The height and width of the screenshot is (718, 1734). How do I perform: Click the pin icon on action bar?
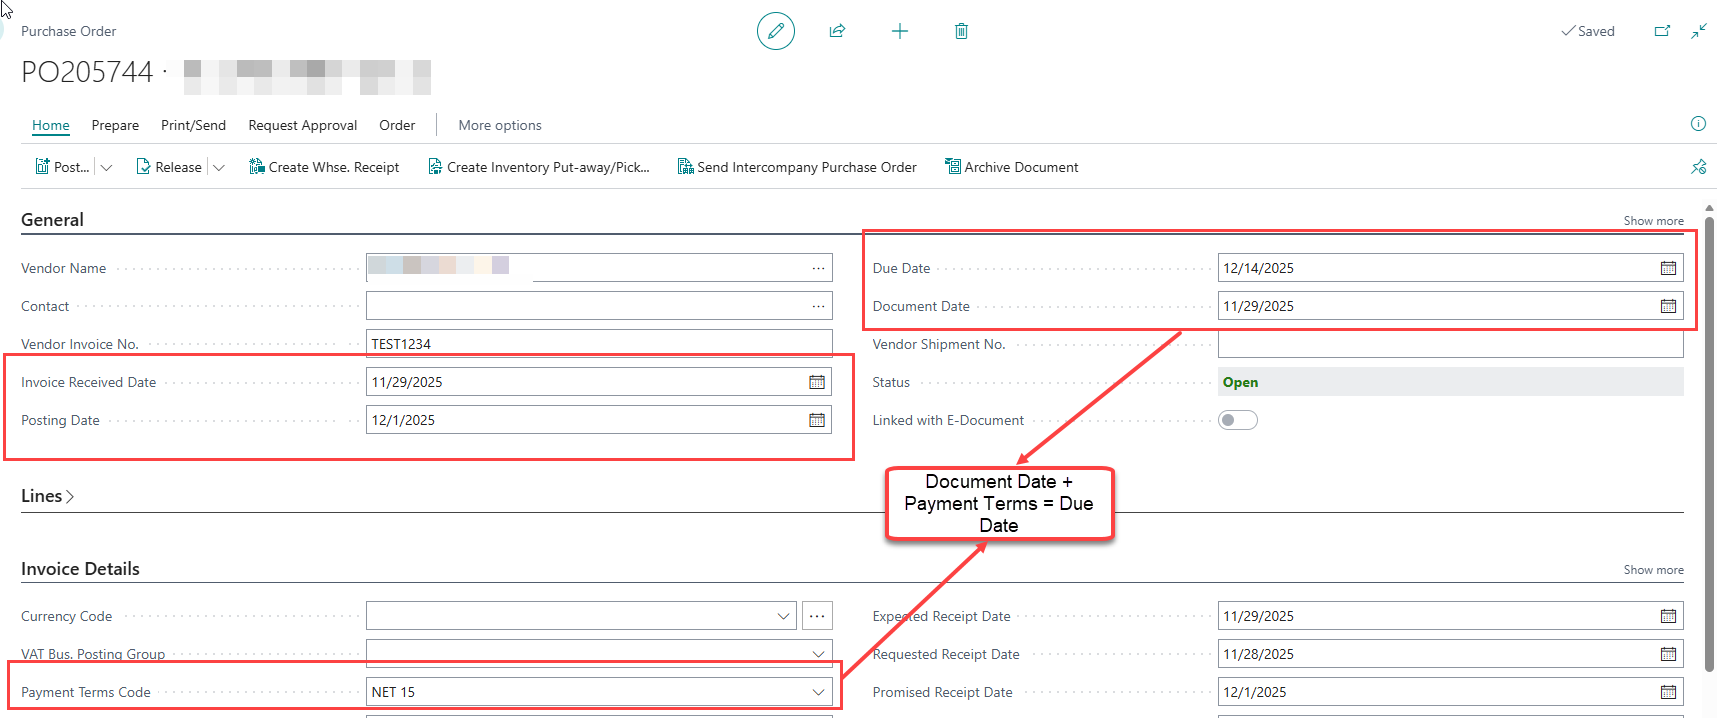pos(1698,167)
